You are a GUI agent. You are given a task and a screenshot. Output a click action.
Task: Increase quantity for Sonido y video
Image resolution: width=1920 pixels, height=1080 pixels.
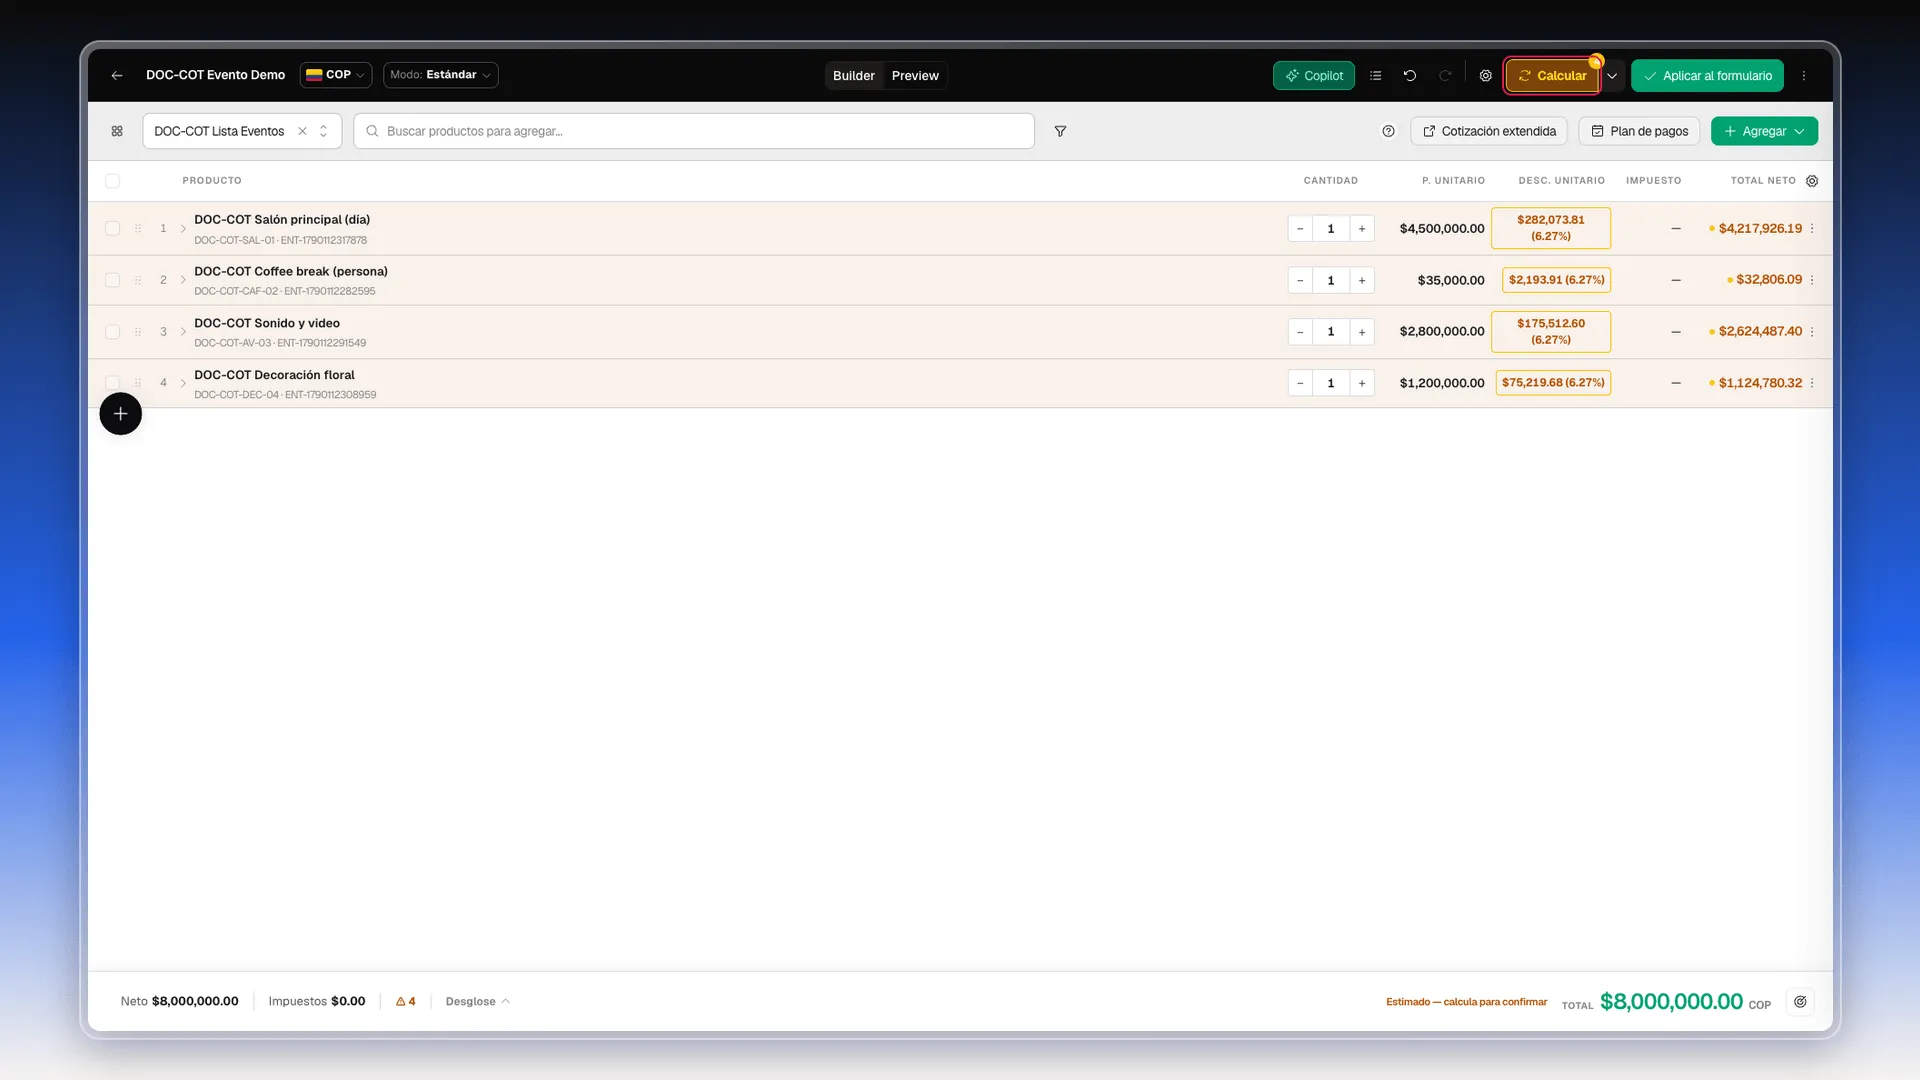(1361, 332)
